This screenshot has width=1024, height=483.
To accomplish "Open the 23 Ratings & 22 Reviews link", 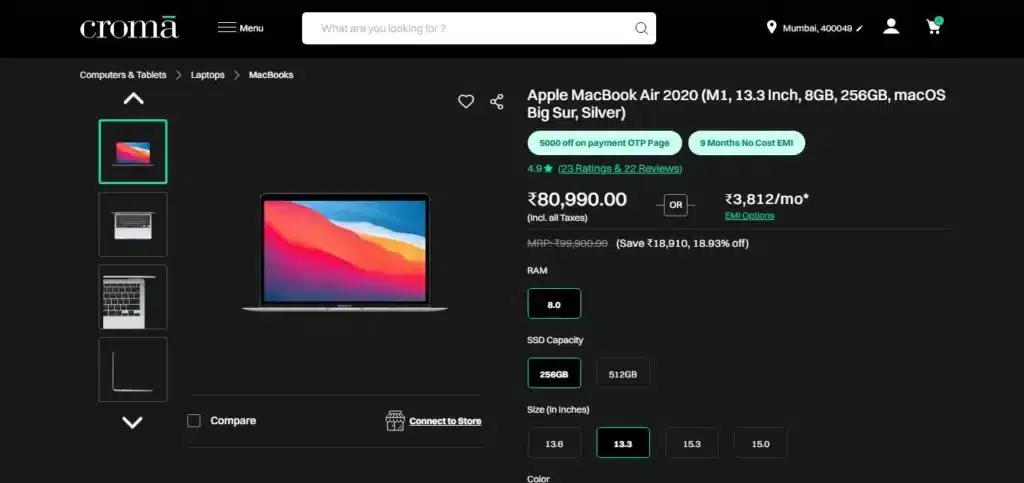I will pyautogui.click(x=620, y=168).
